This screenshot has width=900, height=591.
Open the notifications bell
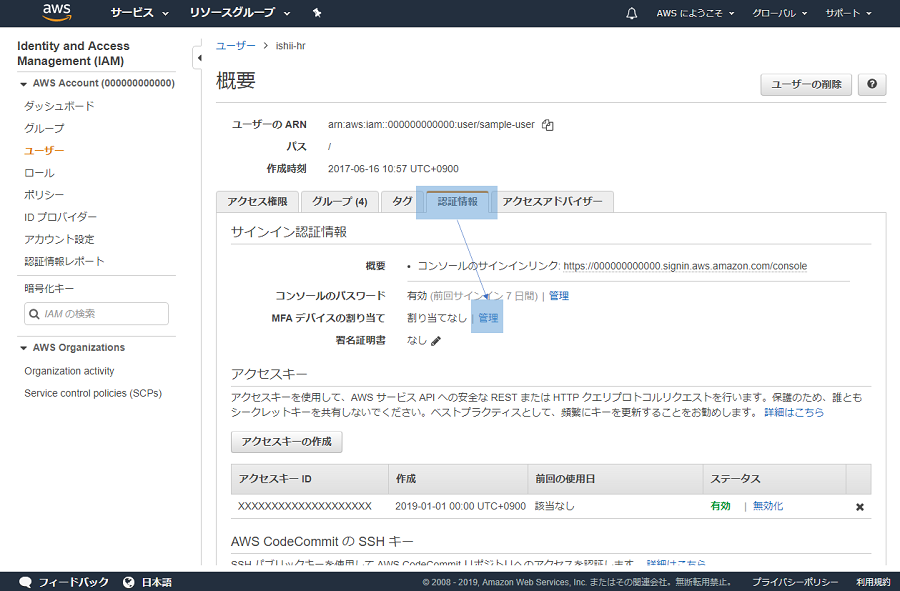tap(631, 13)
